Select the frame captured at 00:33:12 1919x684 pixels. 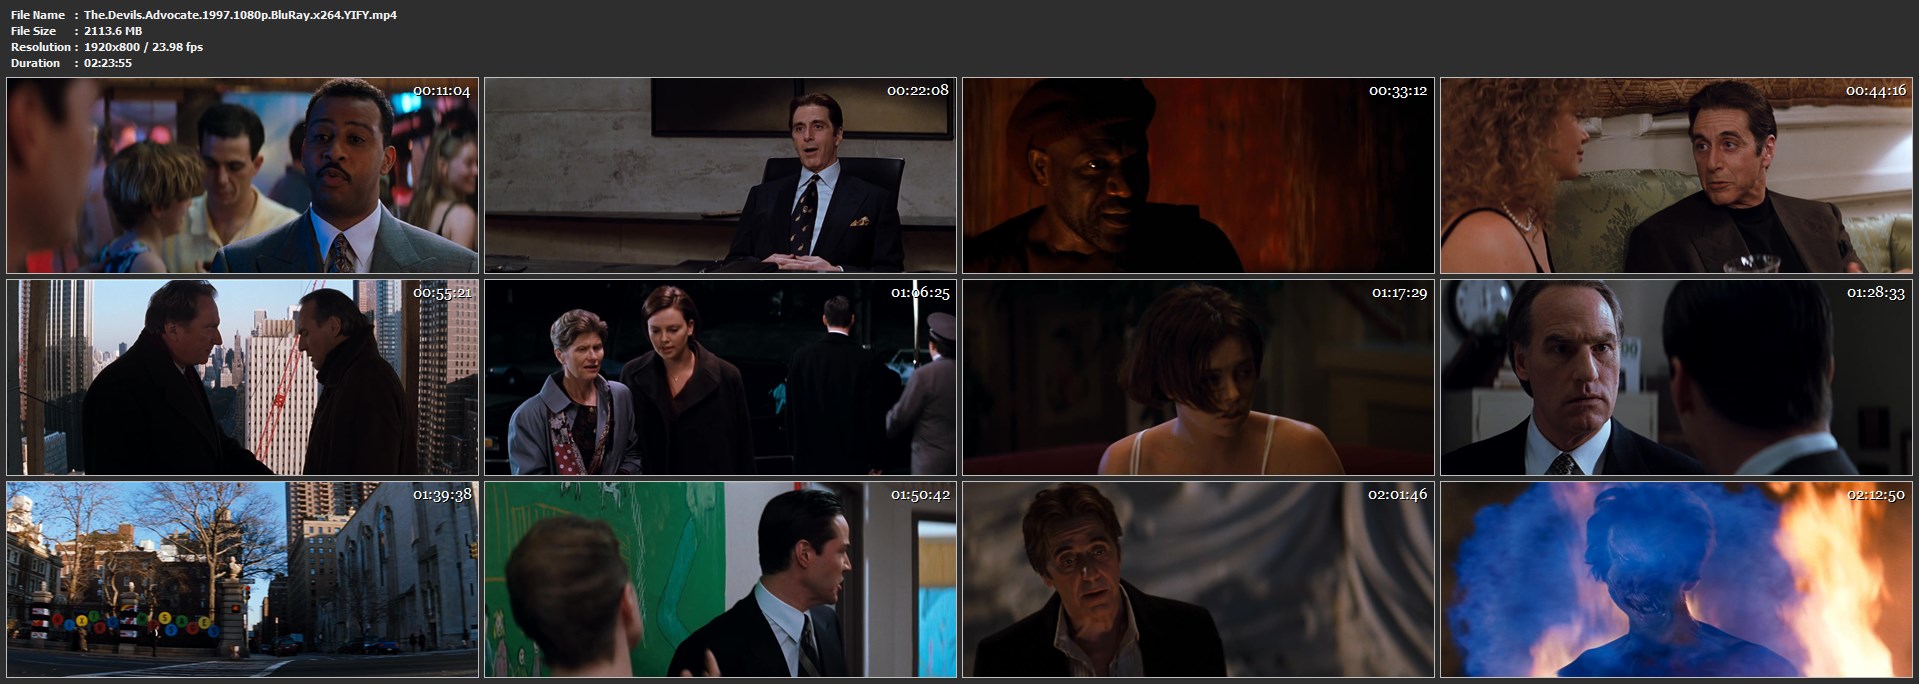click(x=1198, y=176)
